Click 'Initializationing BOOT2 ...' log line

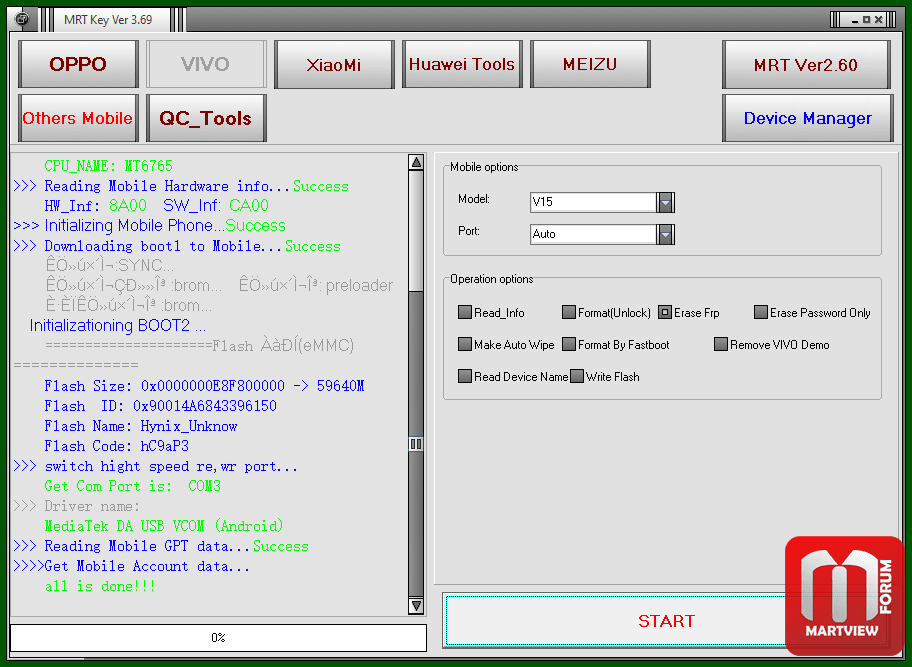117,325
